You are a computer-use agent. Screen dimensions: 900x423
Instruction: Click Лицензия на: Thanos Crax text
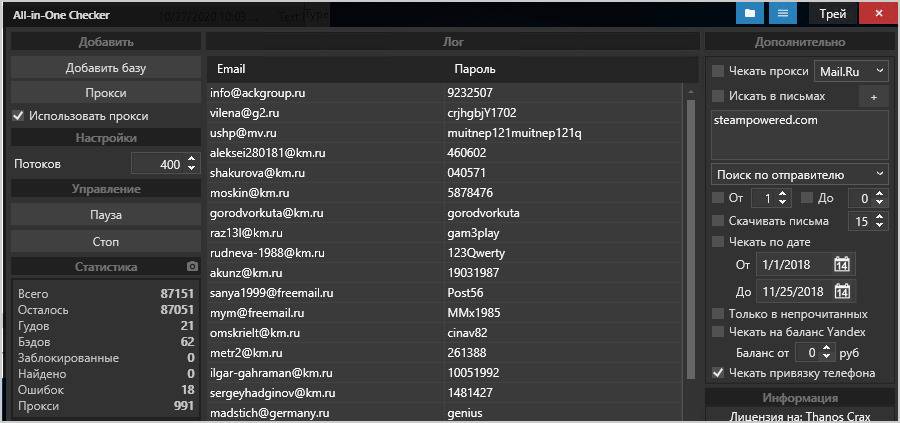click(800, 417)
